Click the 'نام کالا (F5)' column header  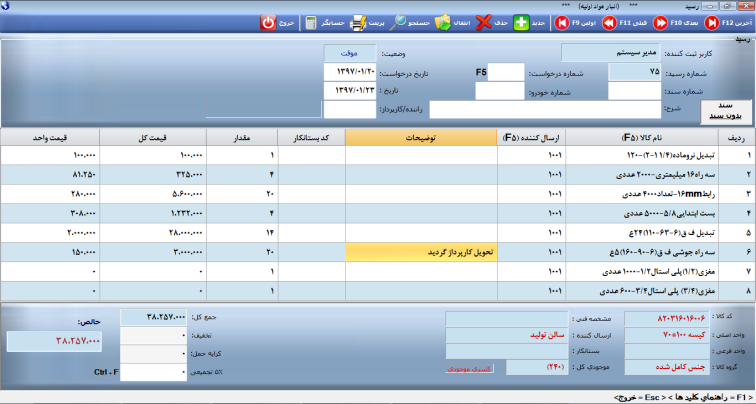639,138
